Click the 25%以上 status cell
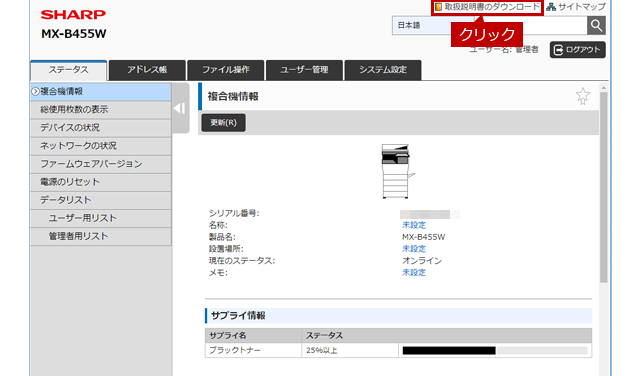The image size is (640, 376). pyautogui.click(x=350, y=351)
